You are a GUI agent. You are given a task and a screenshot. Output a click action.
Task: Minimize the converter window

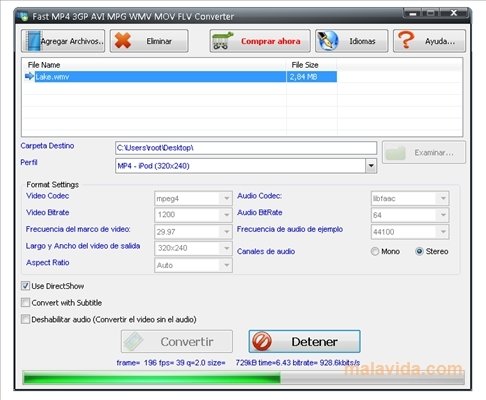(412, 14)
